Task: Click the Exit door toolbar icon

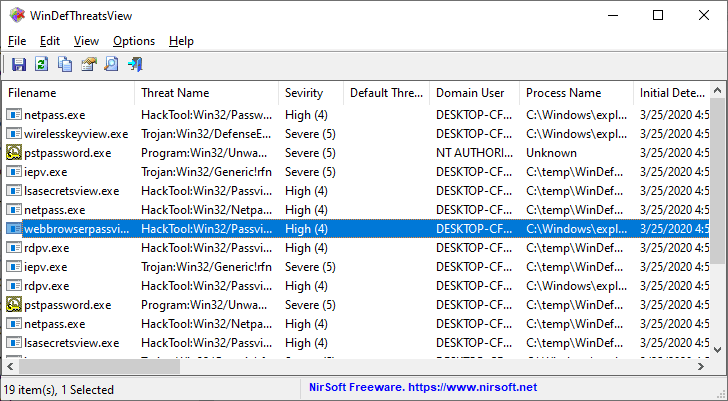Action: (134, 65)
